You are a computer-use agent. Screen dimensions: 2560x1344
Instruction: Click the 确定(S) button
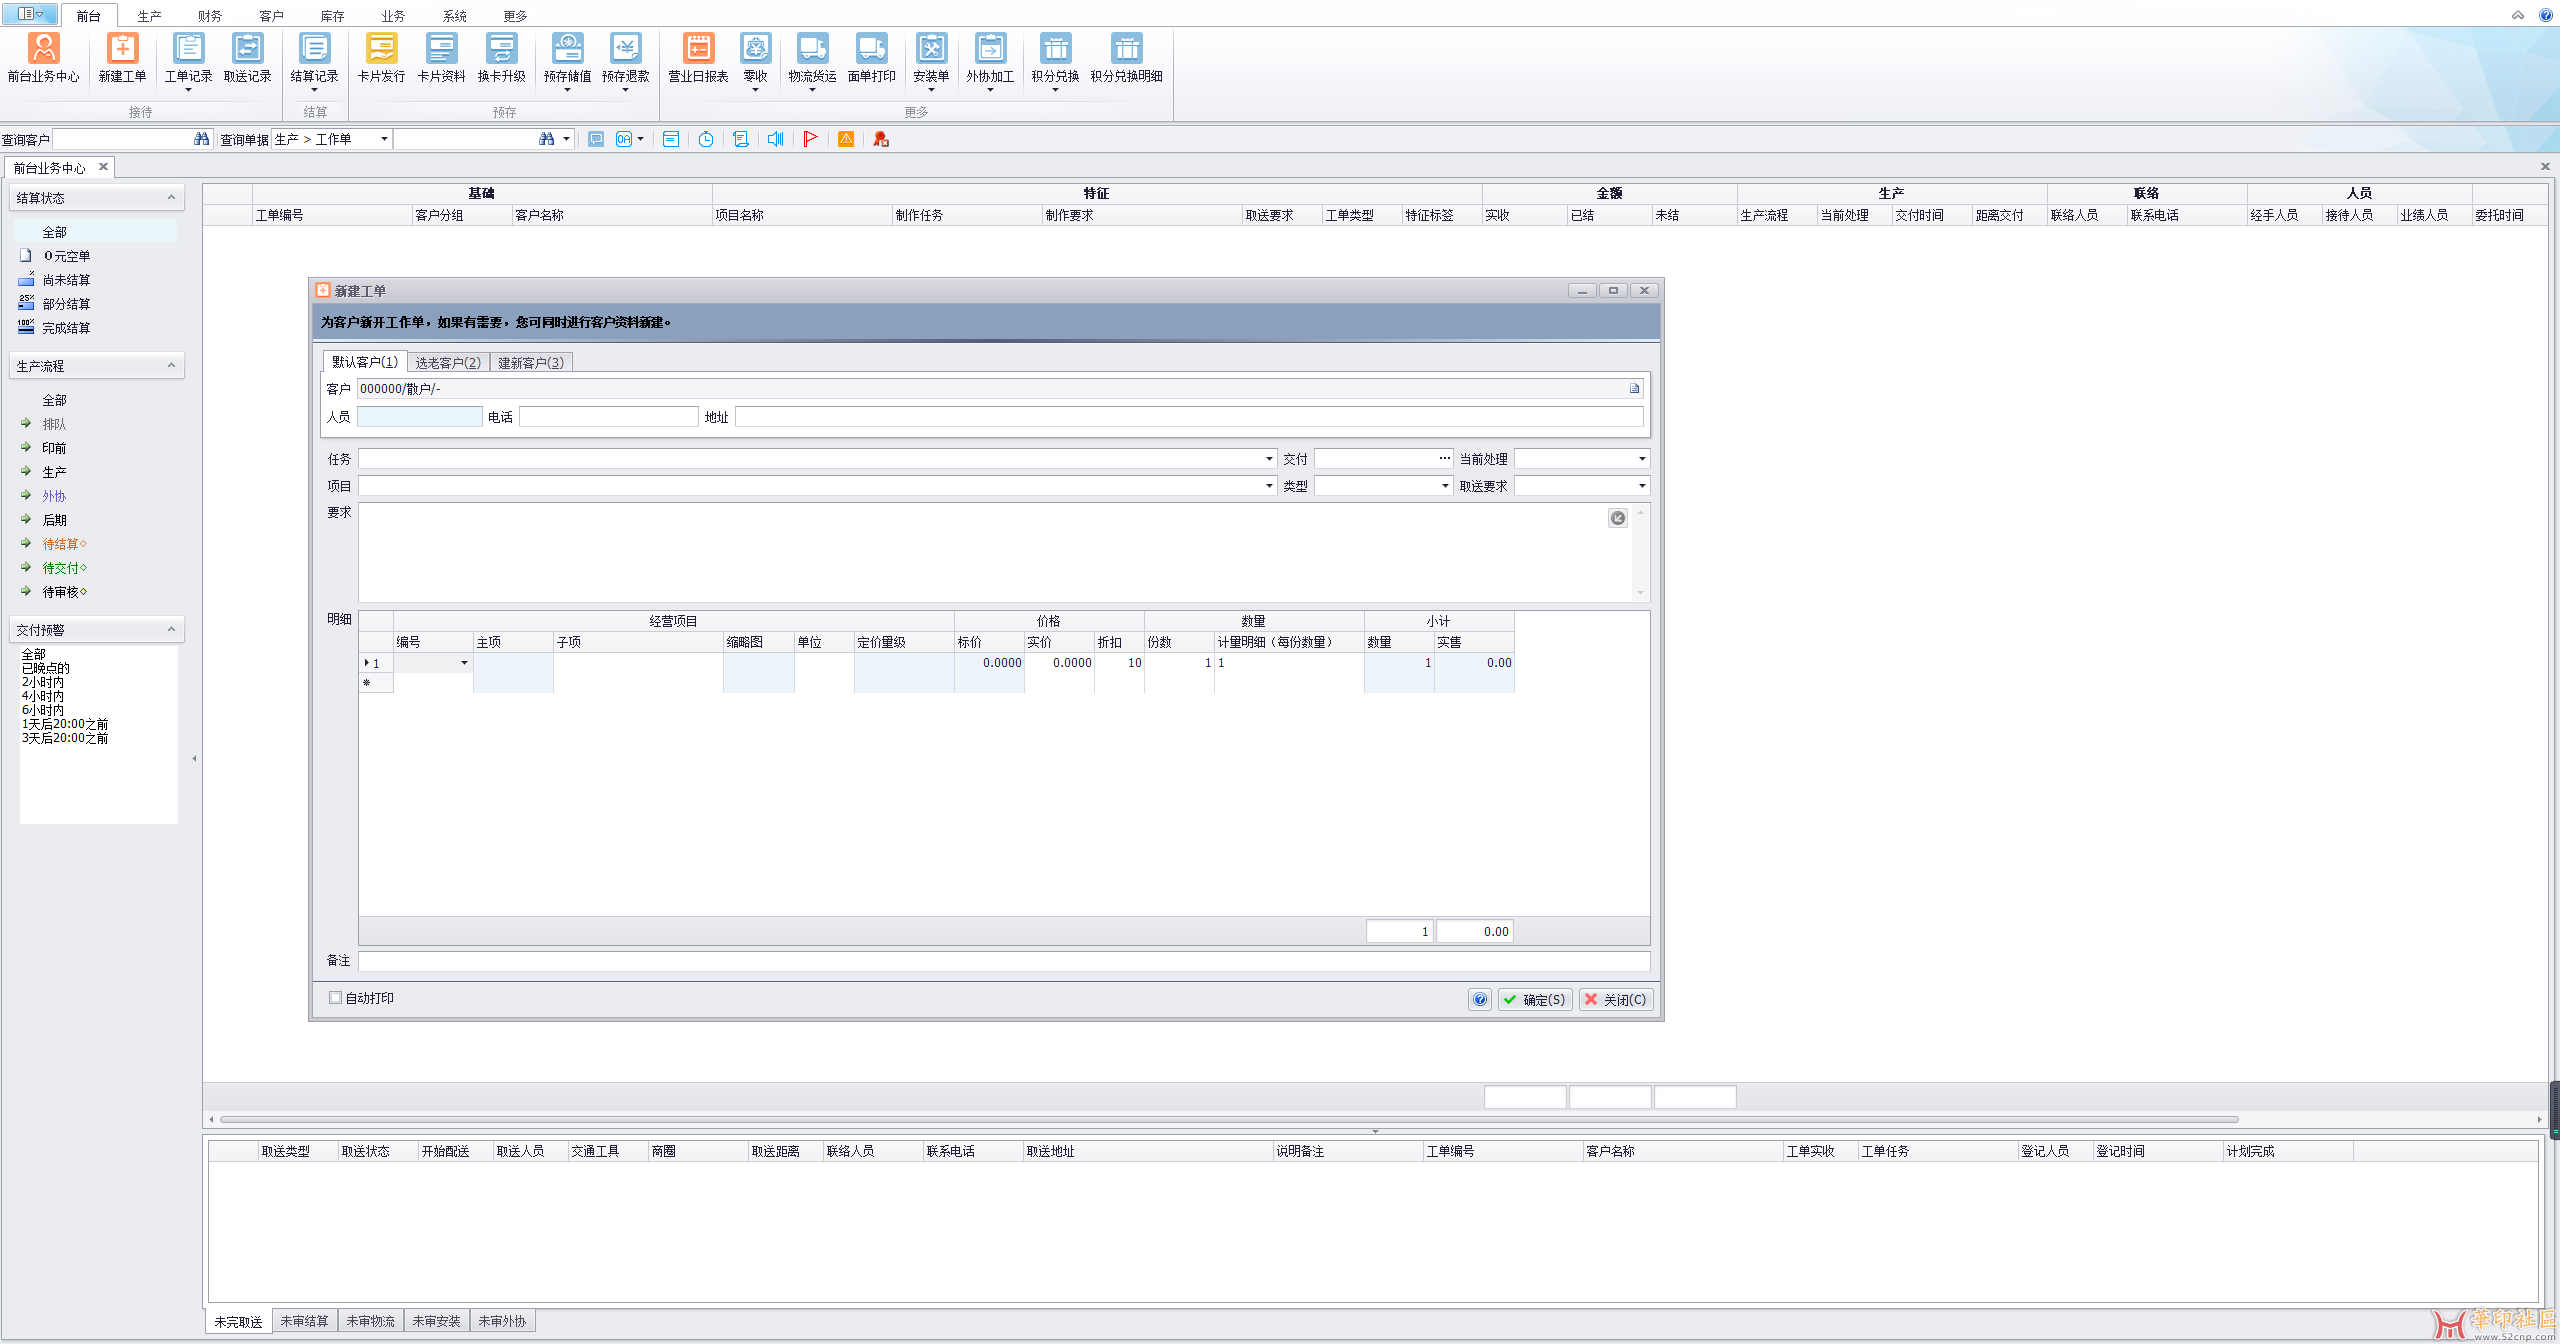1535,999
